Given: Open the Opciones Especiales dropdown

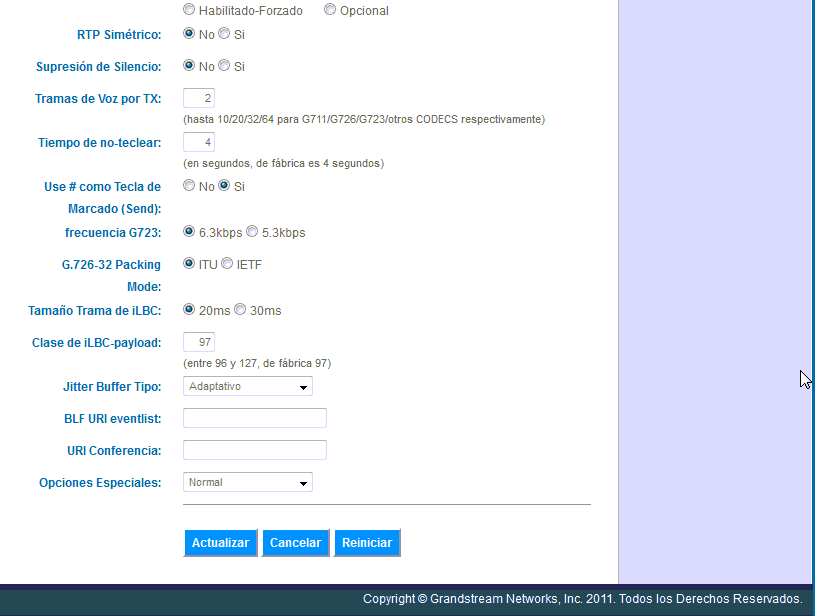Looking at the screenshot, I should 247,481.
